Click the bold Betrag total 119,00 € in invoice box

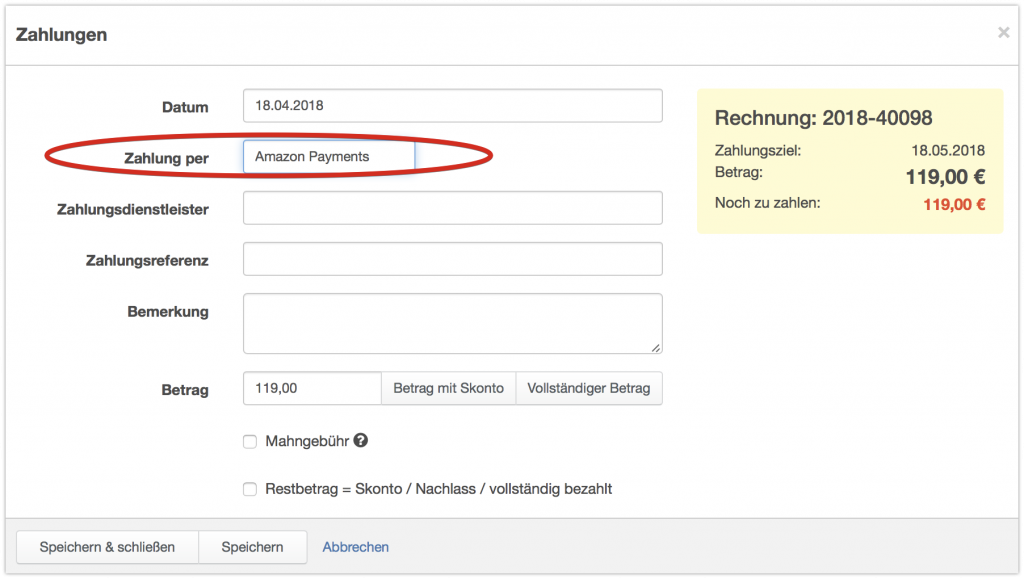point(946,177)
